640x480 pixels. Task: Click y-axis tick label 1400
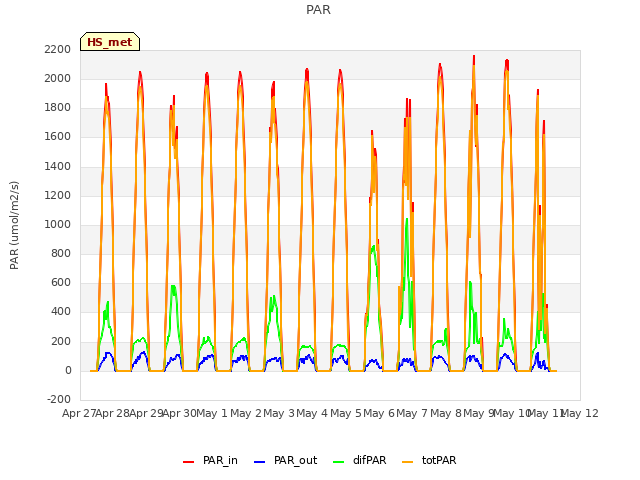[x=58, y=166]
